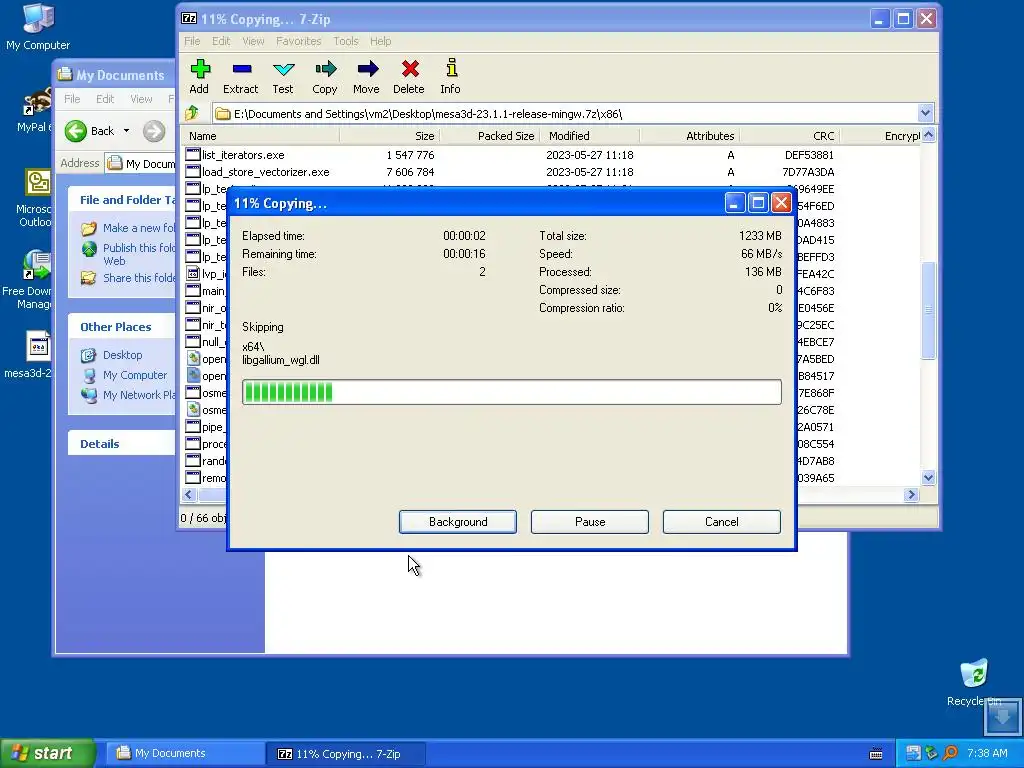Screen dimensions: 1024x768
Task: Click the 7-Zip Copying taskbar button
Action: coord(346,754)
